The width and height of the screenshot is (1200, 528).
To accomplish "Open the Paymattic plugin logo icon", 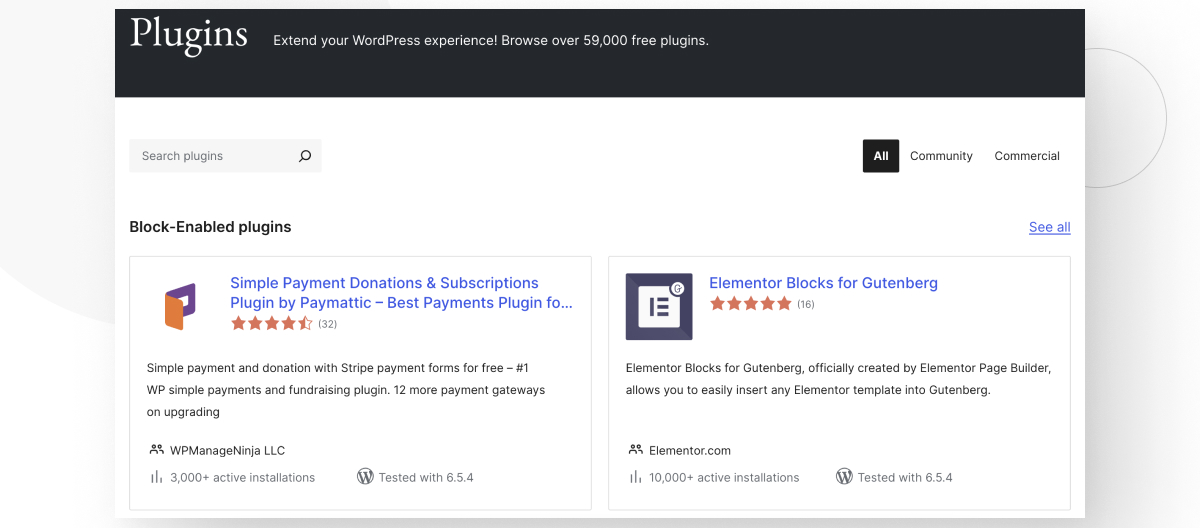I will [180, 307].
